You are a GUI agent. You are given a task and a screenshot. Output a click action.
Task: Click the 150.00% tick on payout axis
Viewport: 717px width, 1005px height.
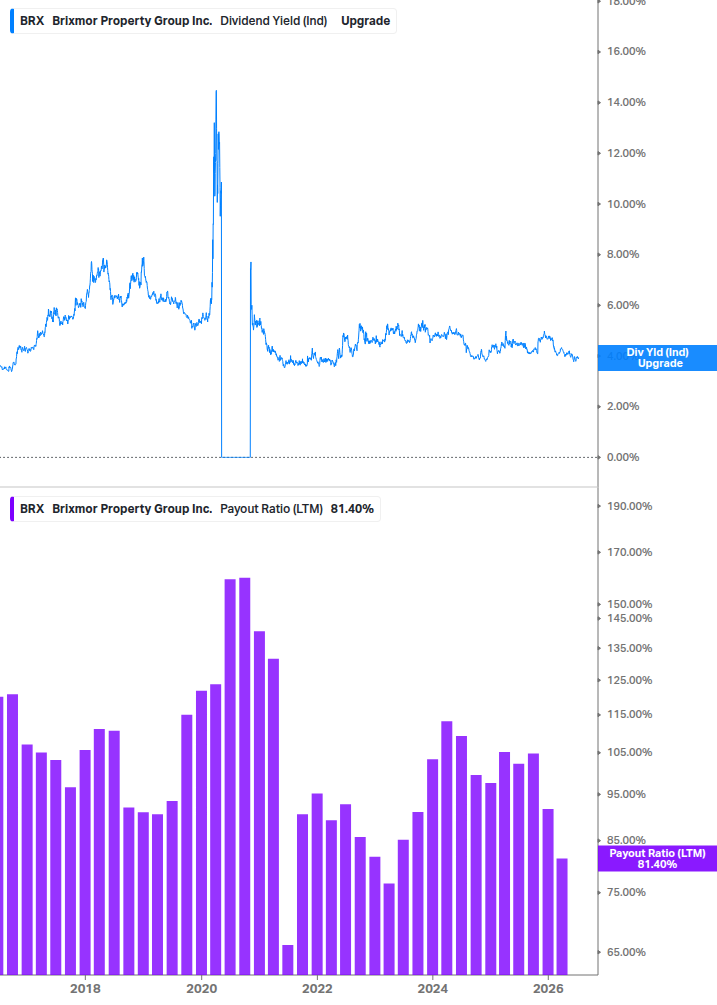pos(629,604)
